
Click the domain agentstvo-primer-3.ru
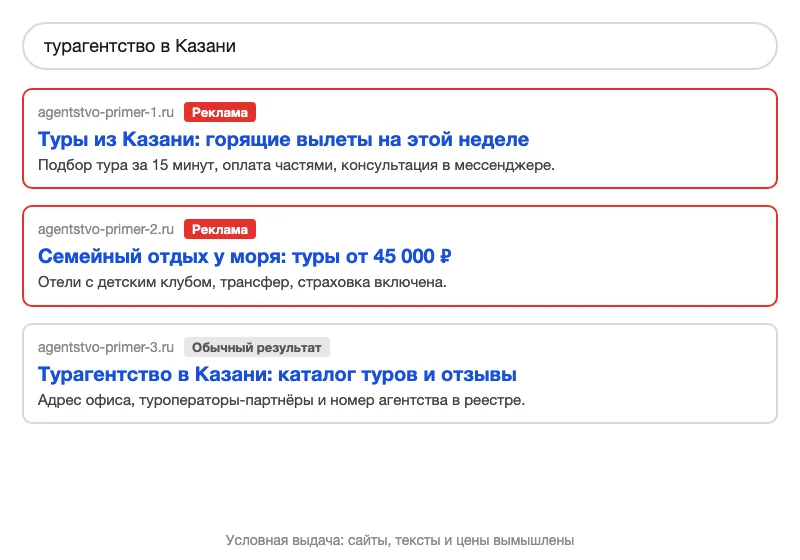pos(106,347)
